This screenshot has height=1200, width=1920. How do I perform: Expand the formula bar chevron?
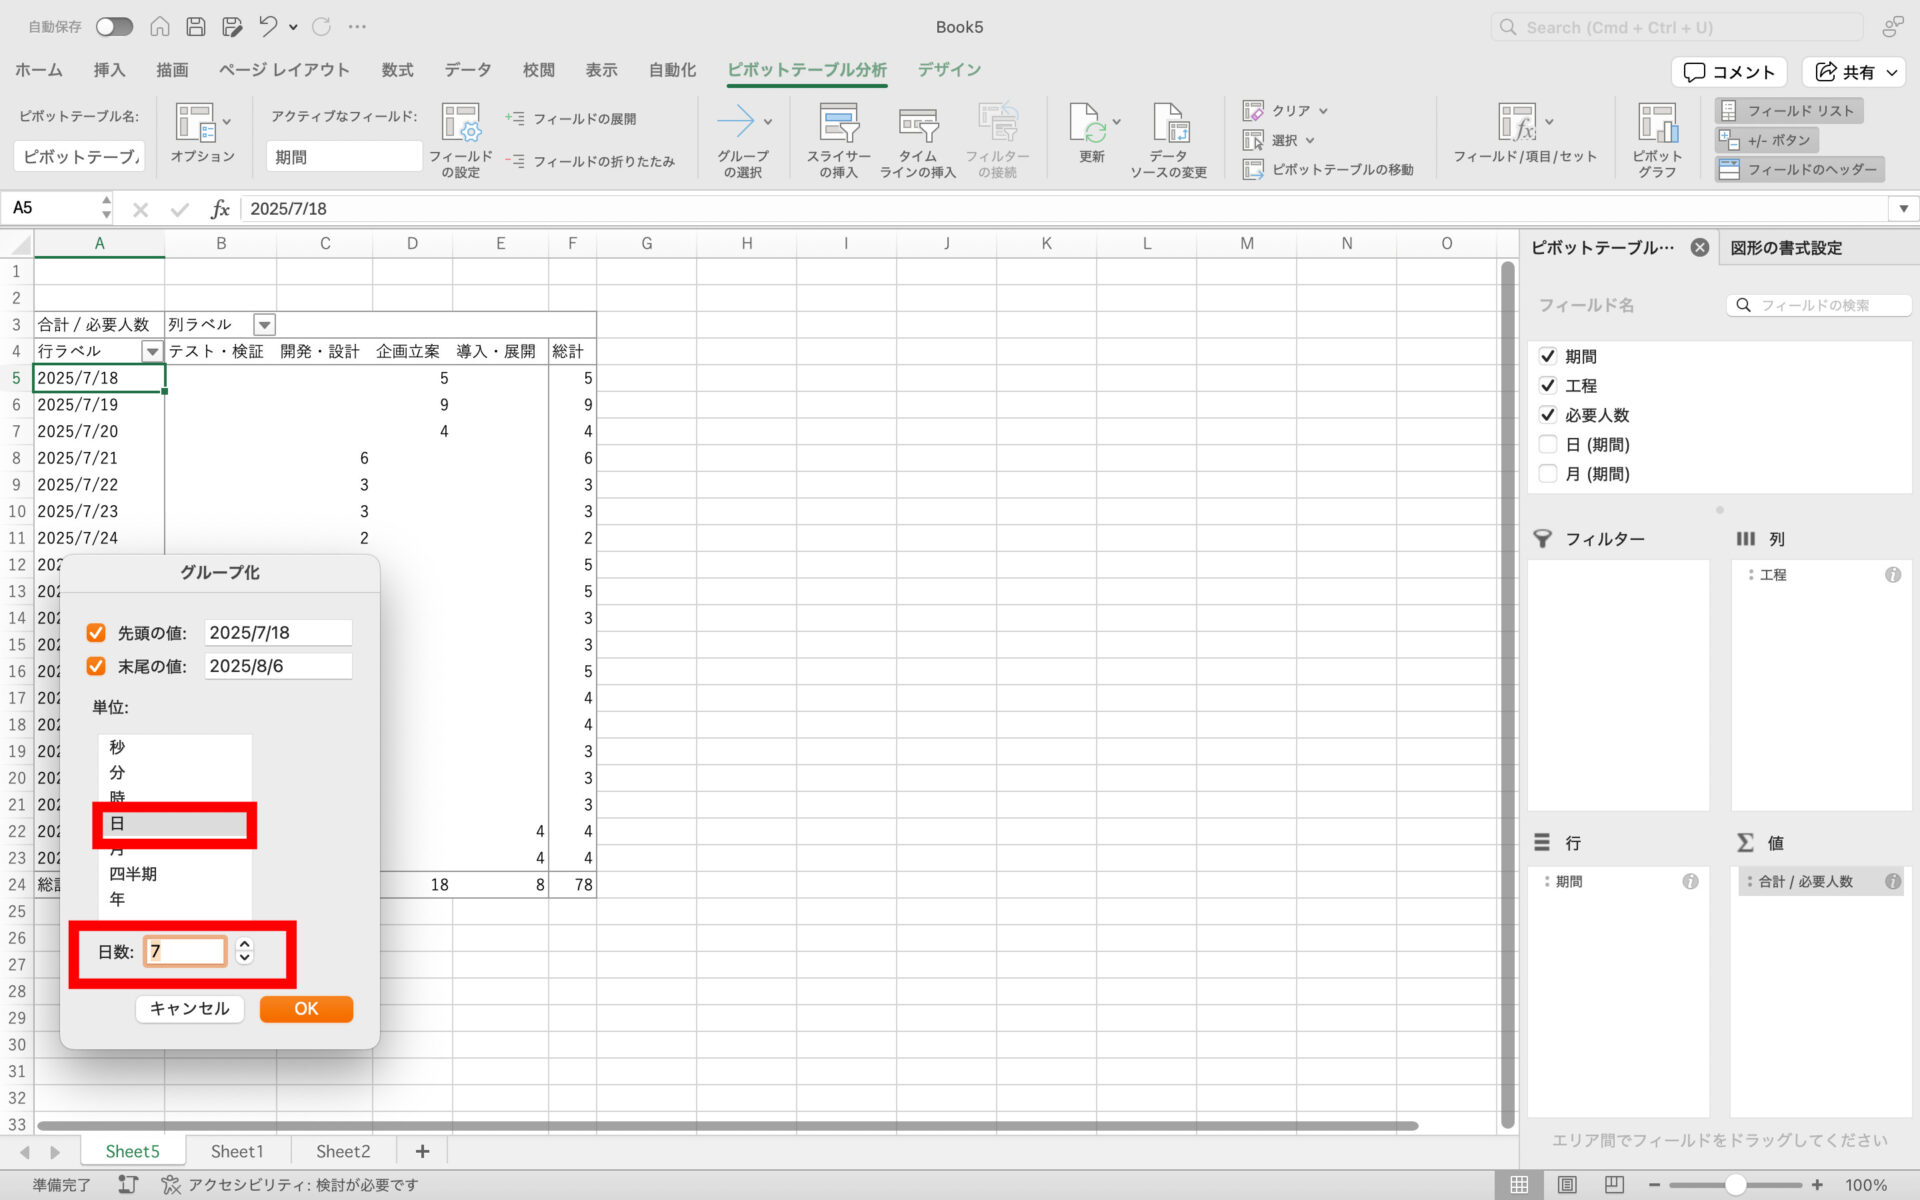point(1903,209)
